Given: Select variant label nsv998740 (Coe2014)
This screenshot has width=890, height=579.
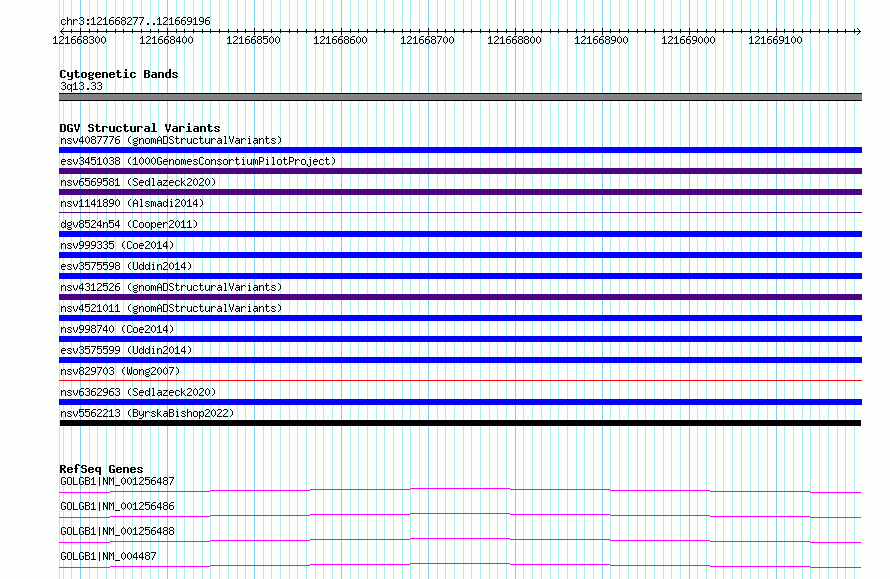Looking at the screenshot, I should click(117, 329).
